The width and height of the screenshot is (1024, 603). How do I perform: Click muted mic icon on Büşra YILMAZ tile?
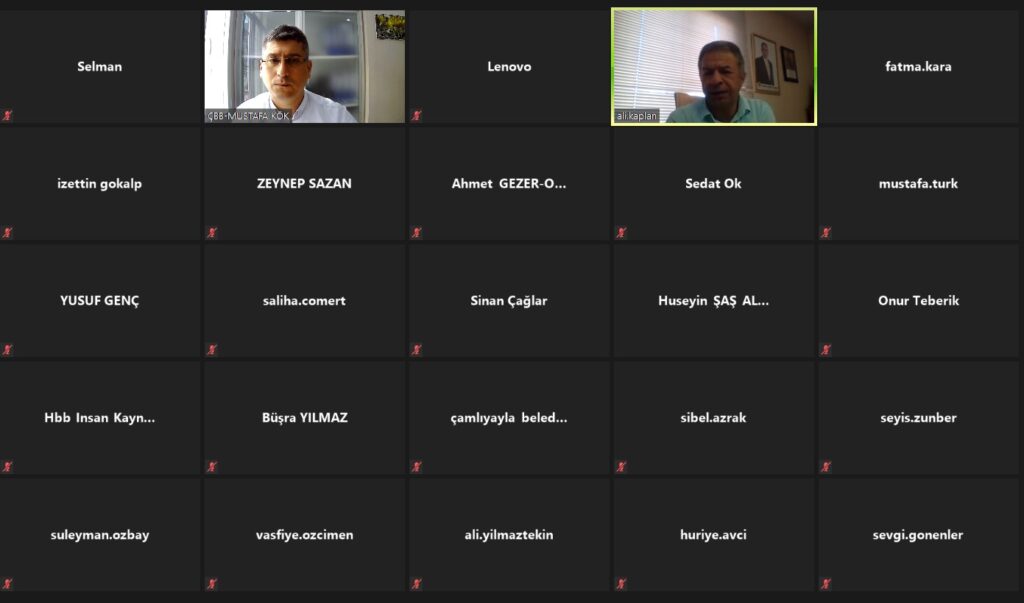[212, 466]
